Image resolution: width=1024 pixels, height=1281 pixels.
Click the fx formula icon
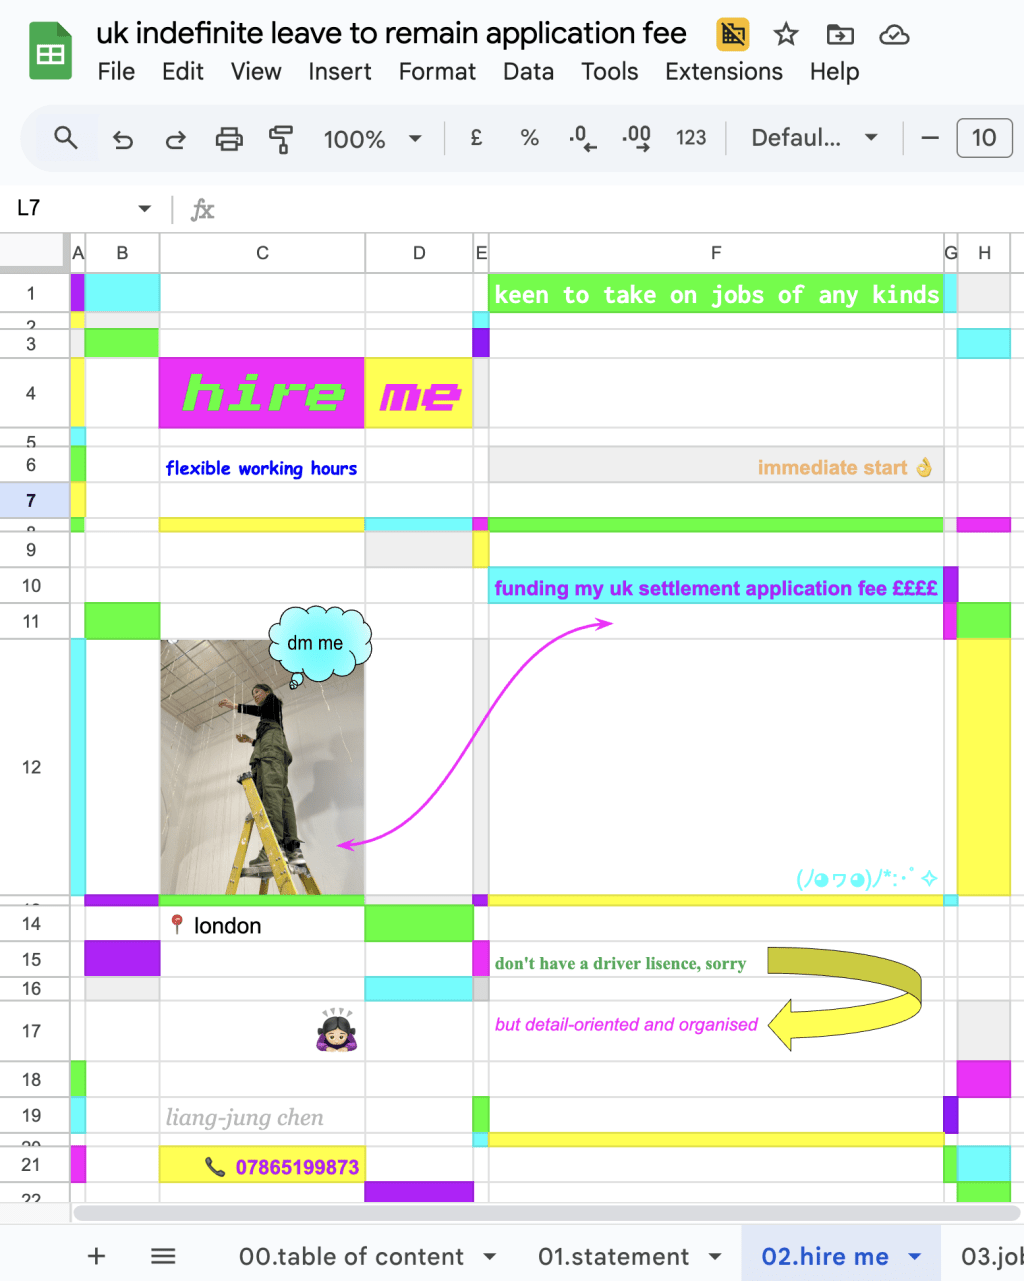(203, 209)
